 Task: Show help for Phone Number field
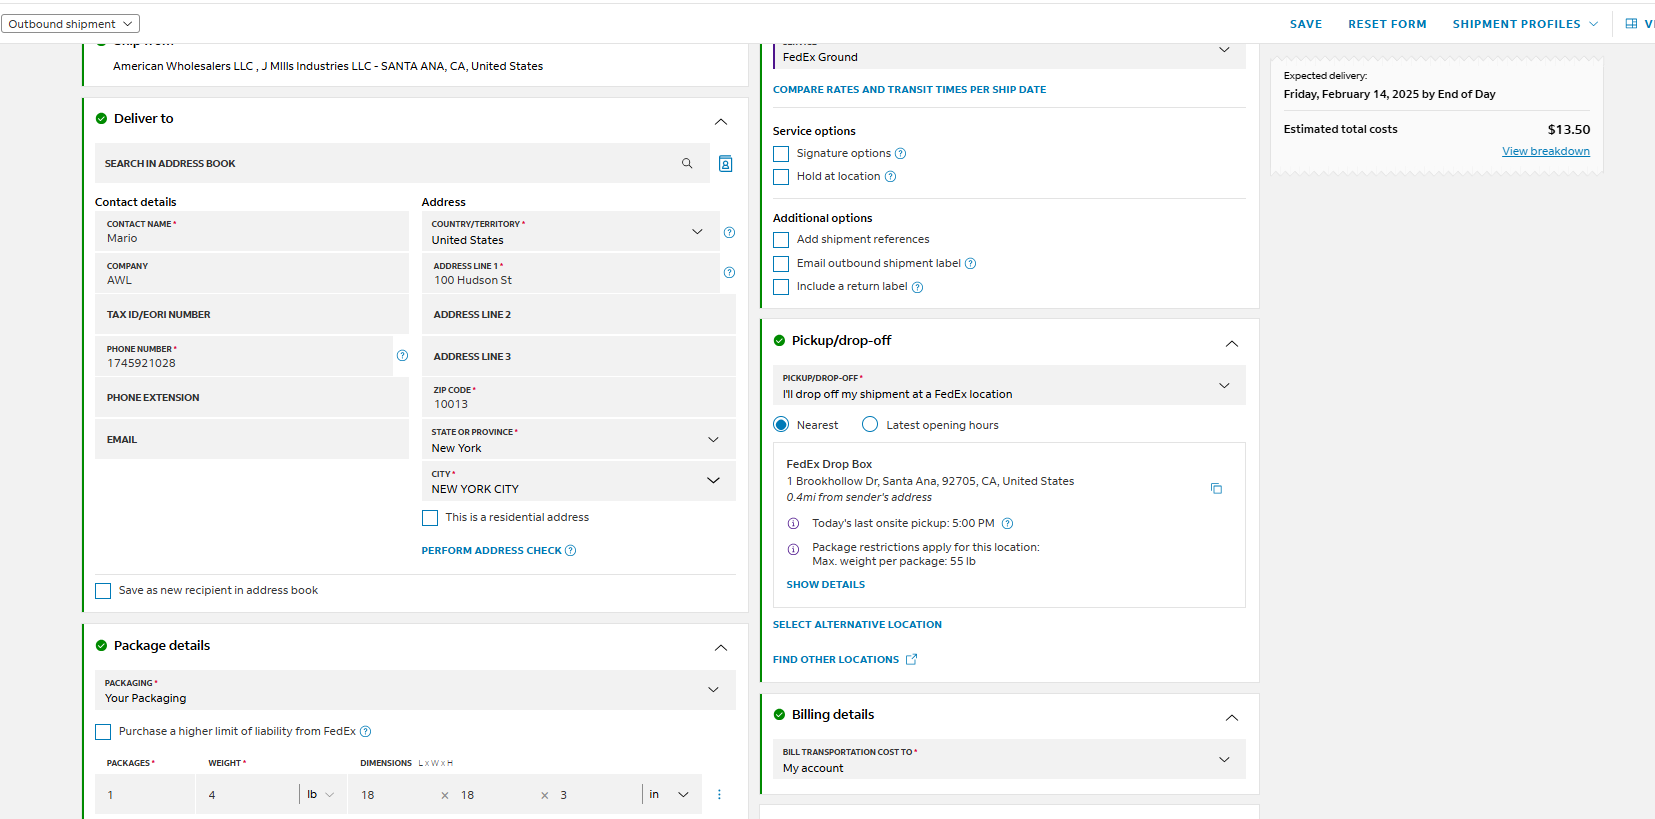click(x=402, y=355)
